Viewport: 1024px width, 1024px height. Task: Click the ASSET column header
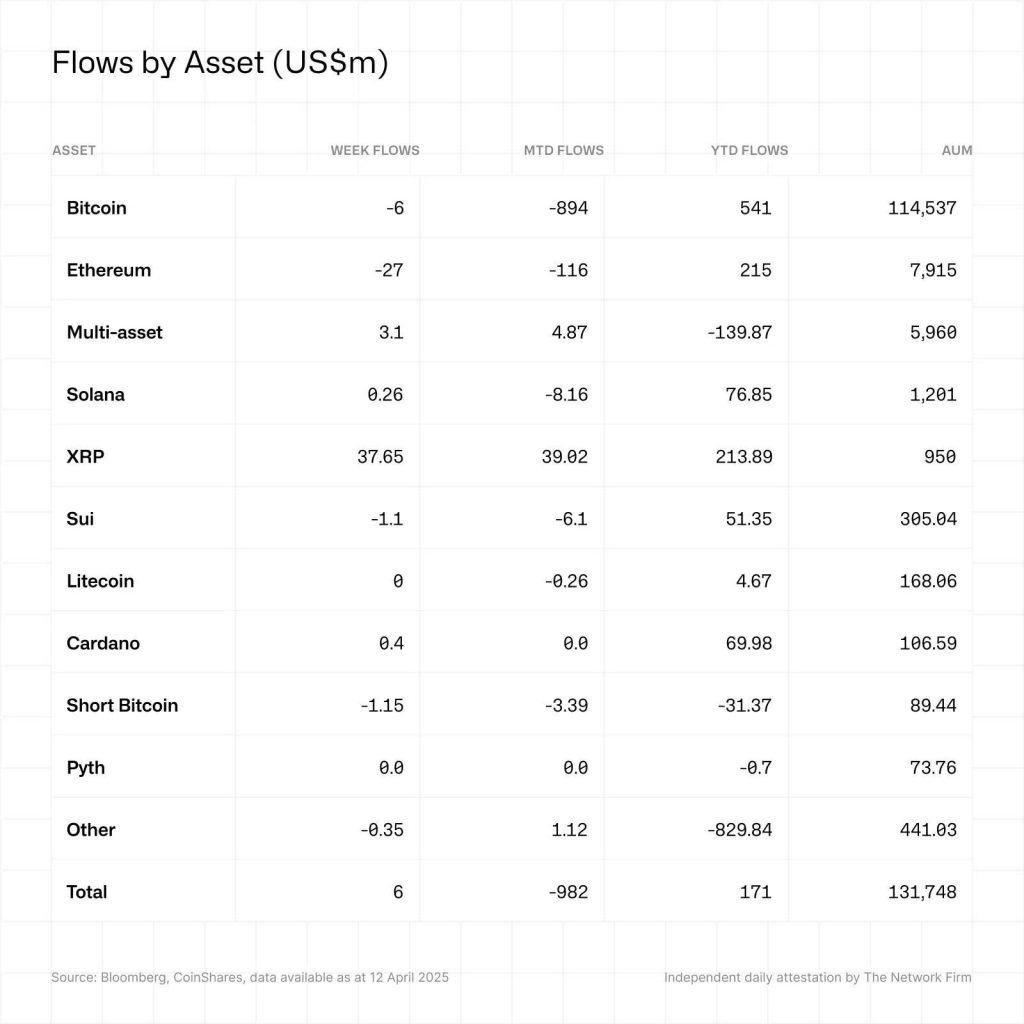(x=74, y=150)
